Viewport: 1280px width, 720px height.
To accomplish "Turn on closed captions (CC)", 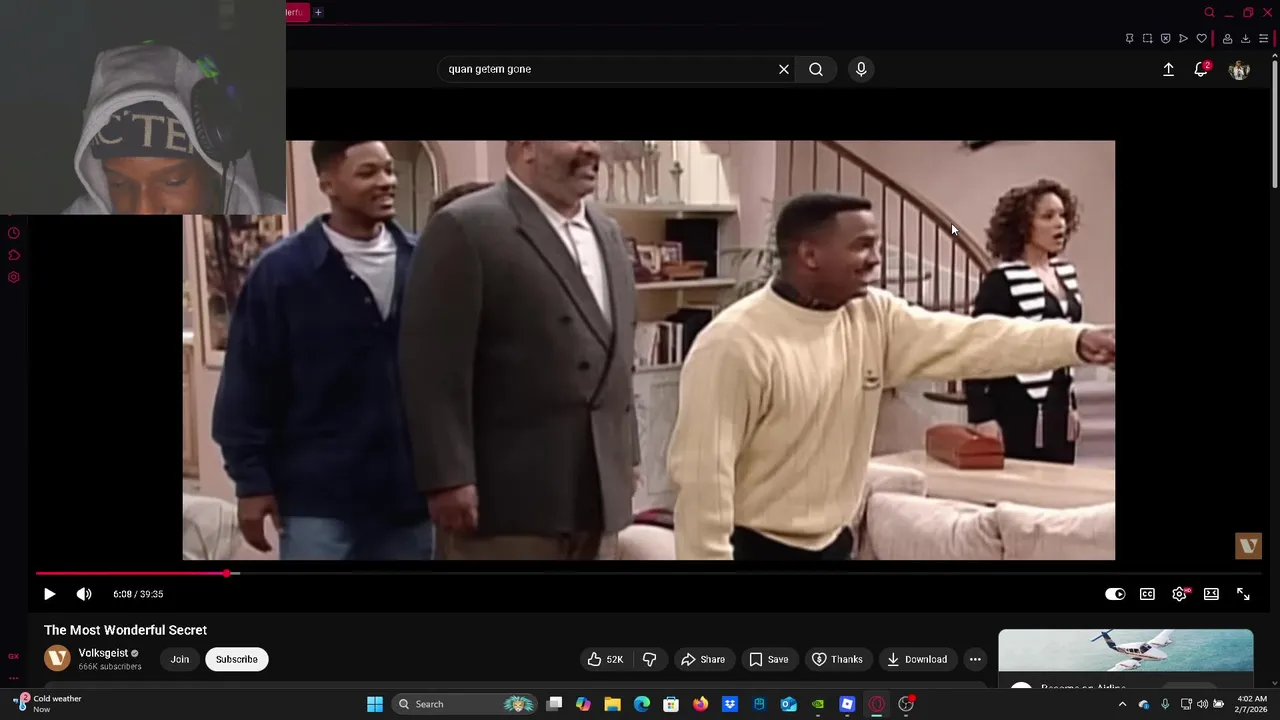I will coord(1147,594).
